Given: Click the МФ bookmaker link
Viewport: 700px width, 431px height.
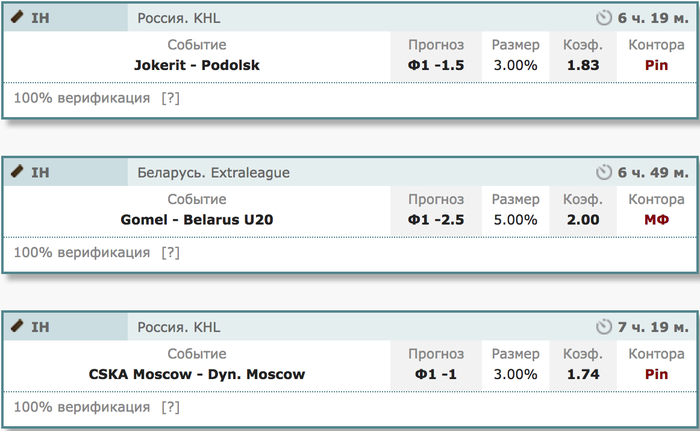Looking at the screenshot, I should coord(656,220).
